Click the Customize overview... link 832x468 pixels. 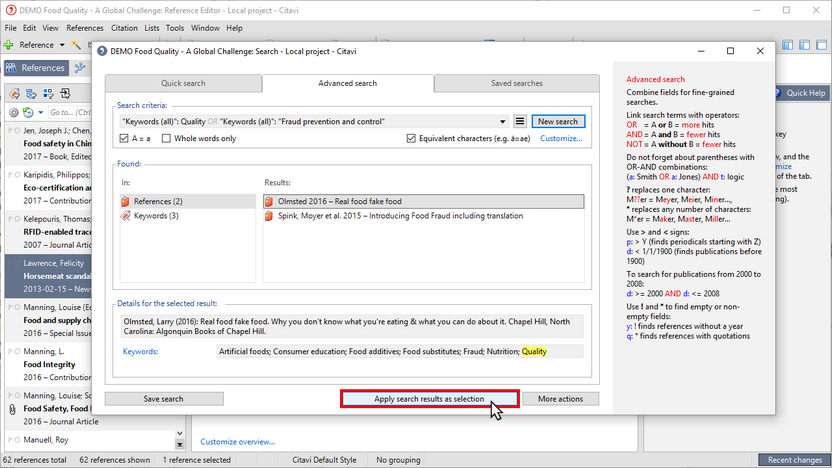point(237,441)
